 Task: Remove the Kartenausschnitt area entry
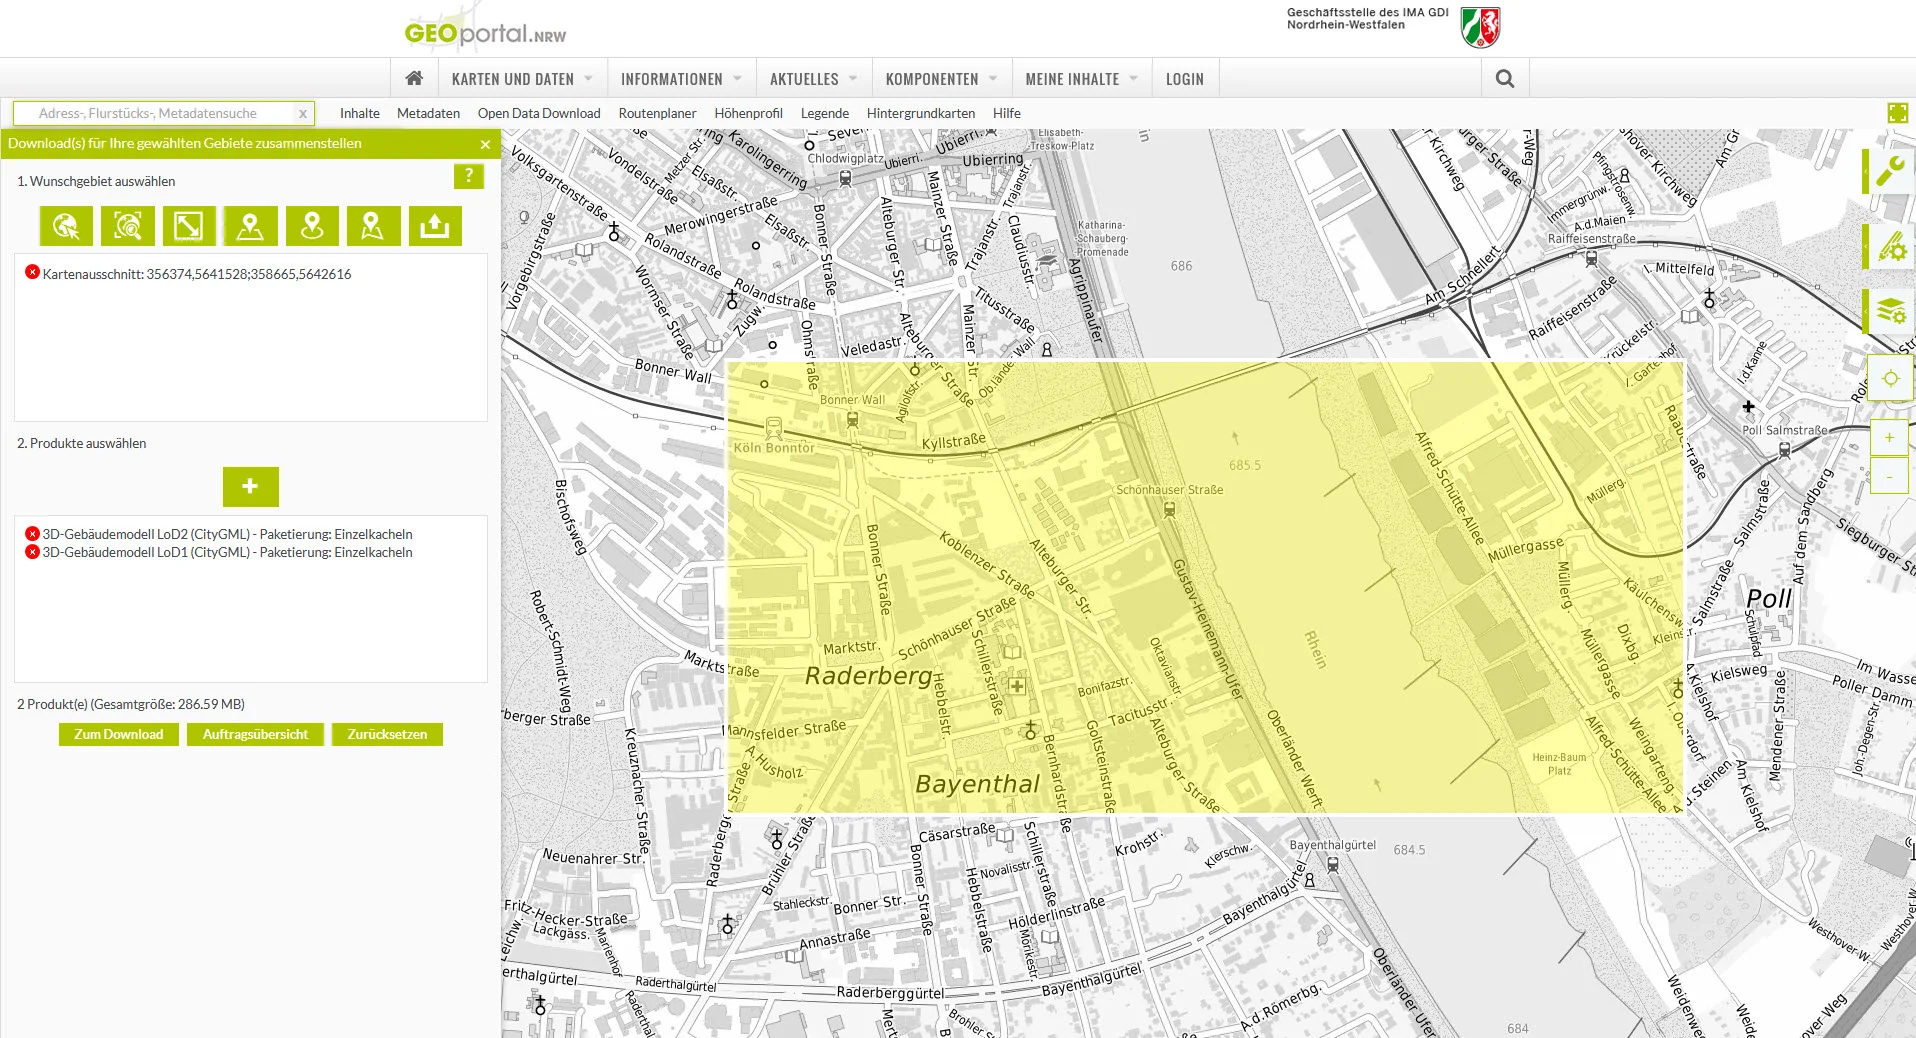tap(32, 272)
